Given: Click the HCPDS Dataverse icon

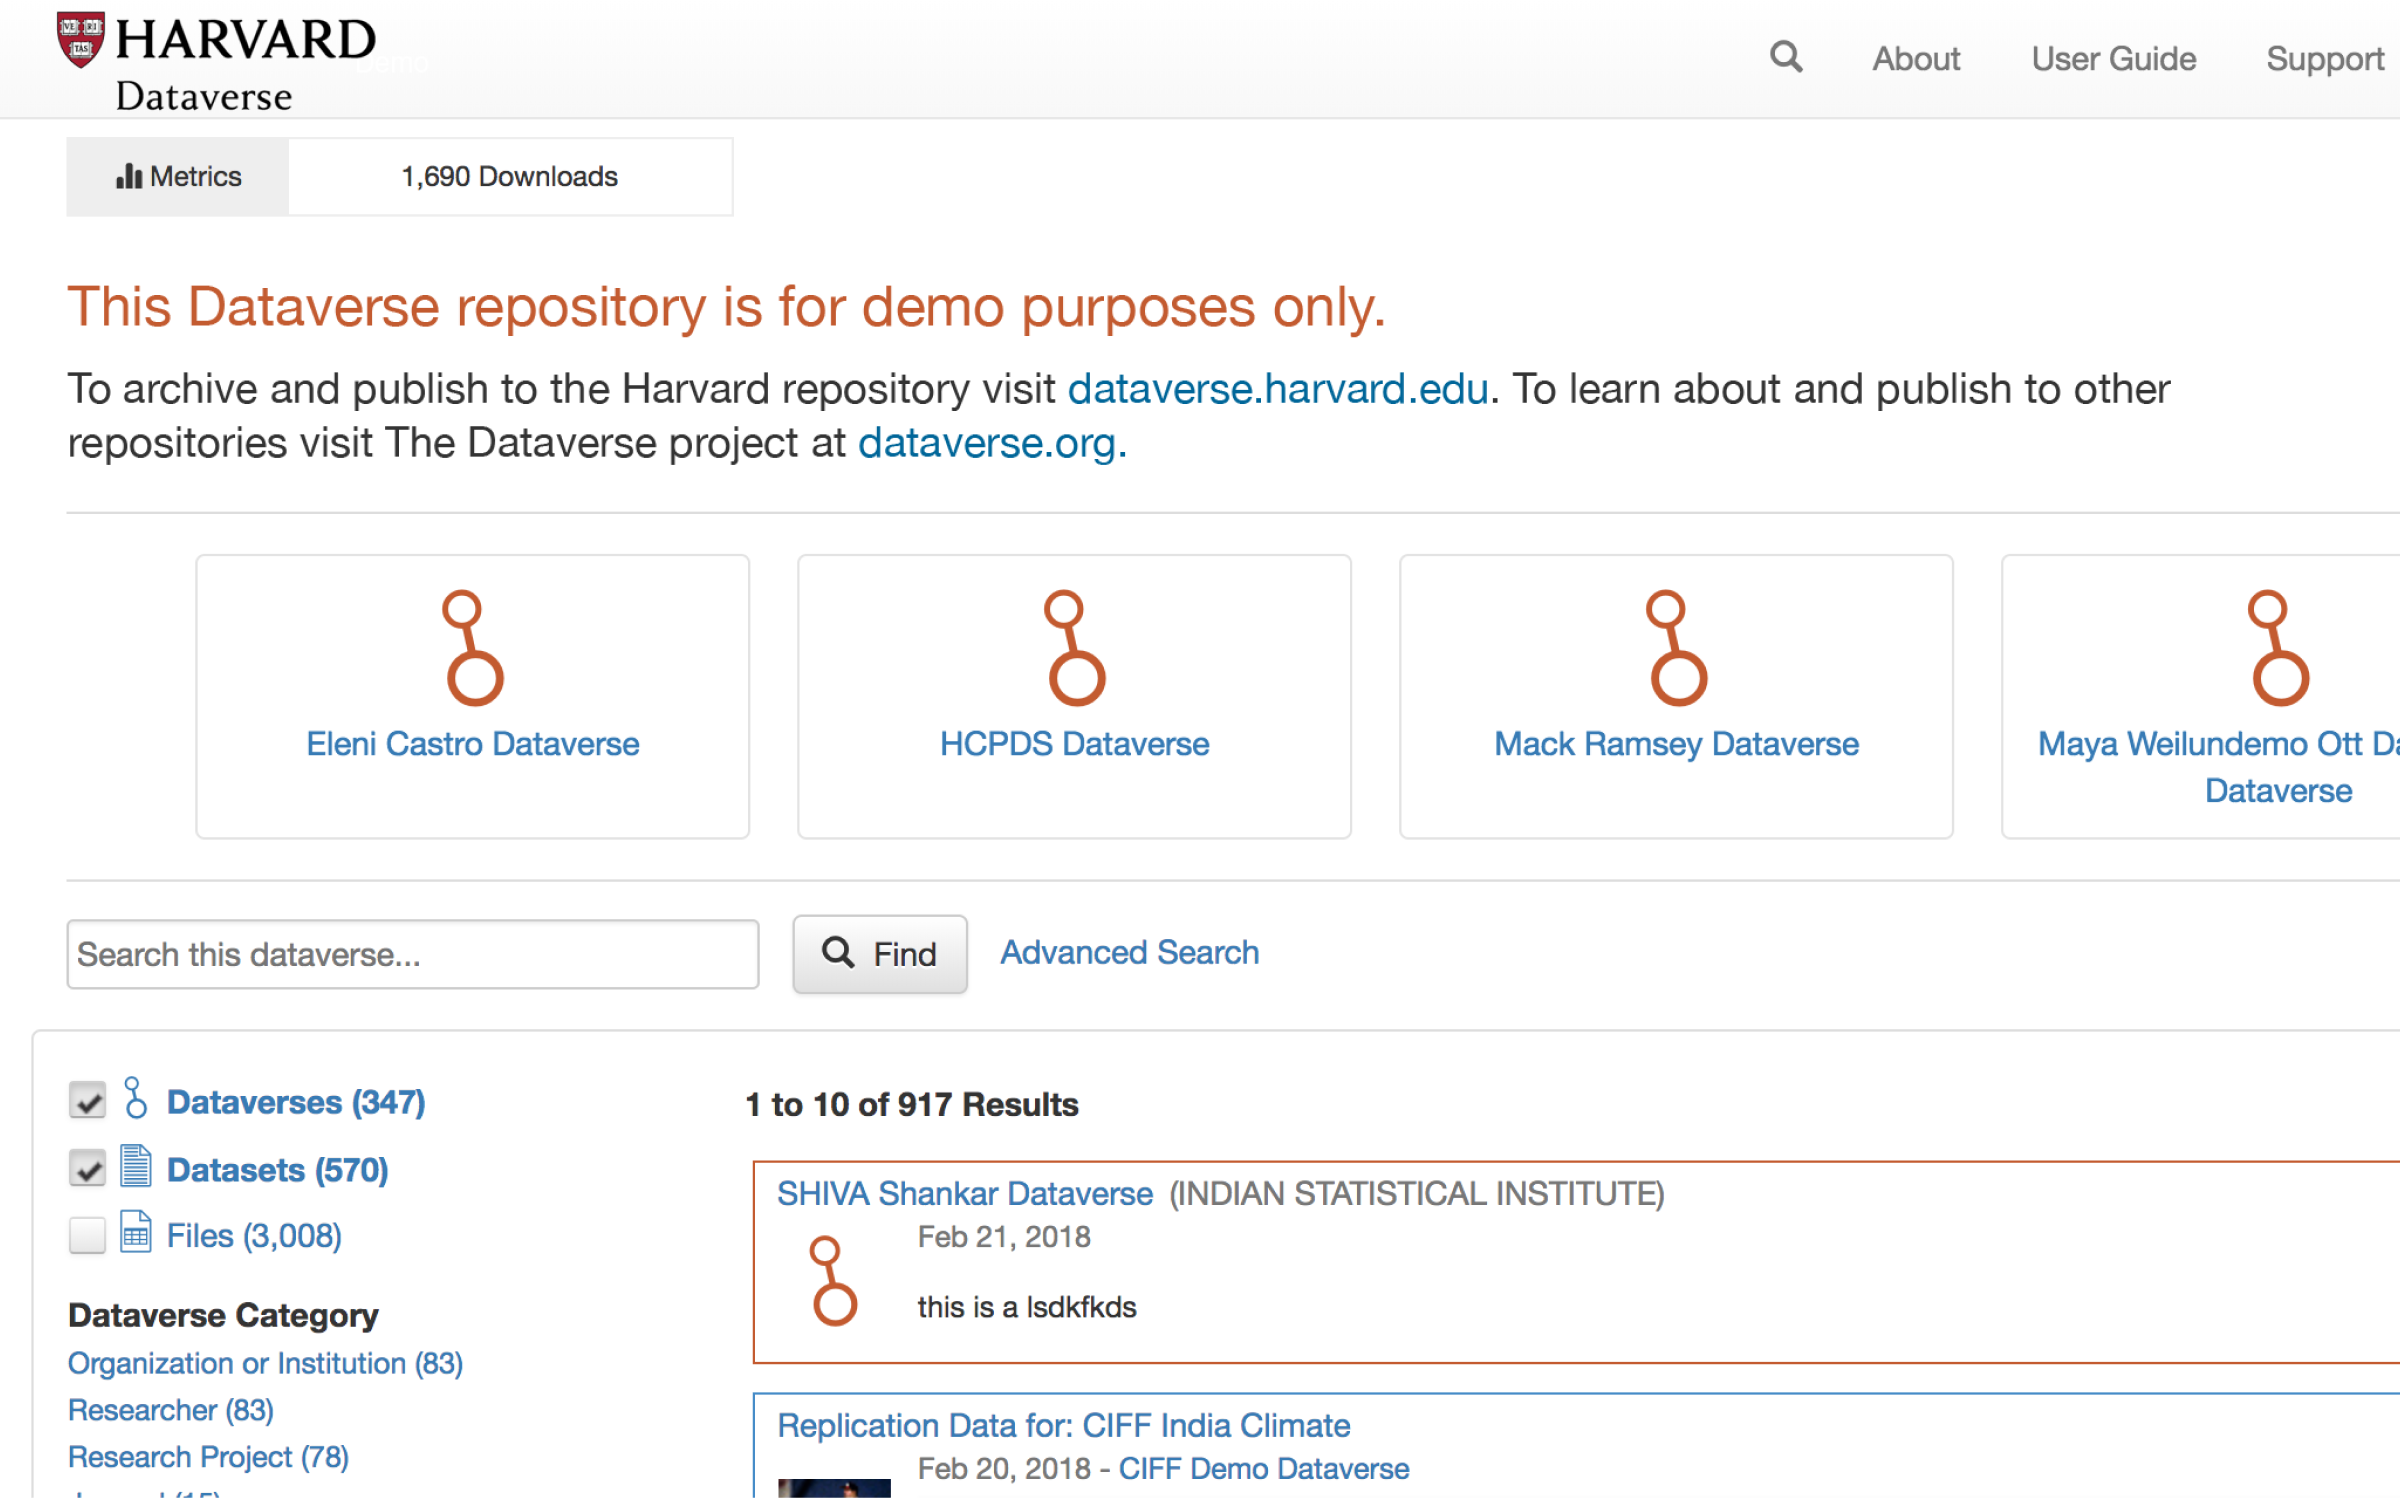Looking at the screenshot, I should coord(1075,648).
